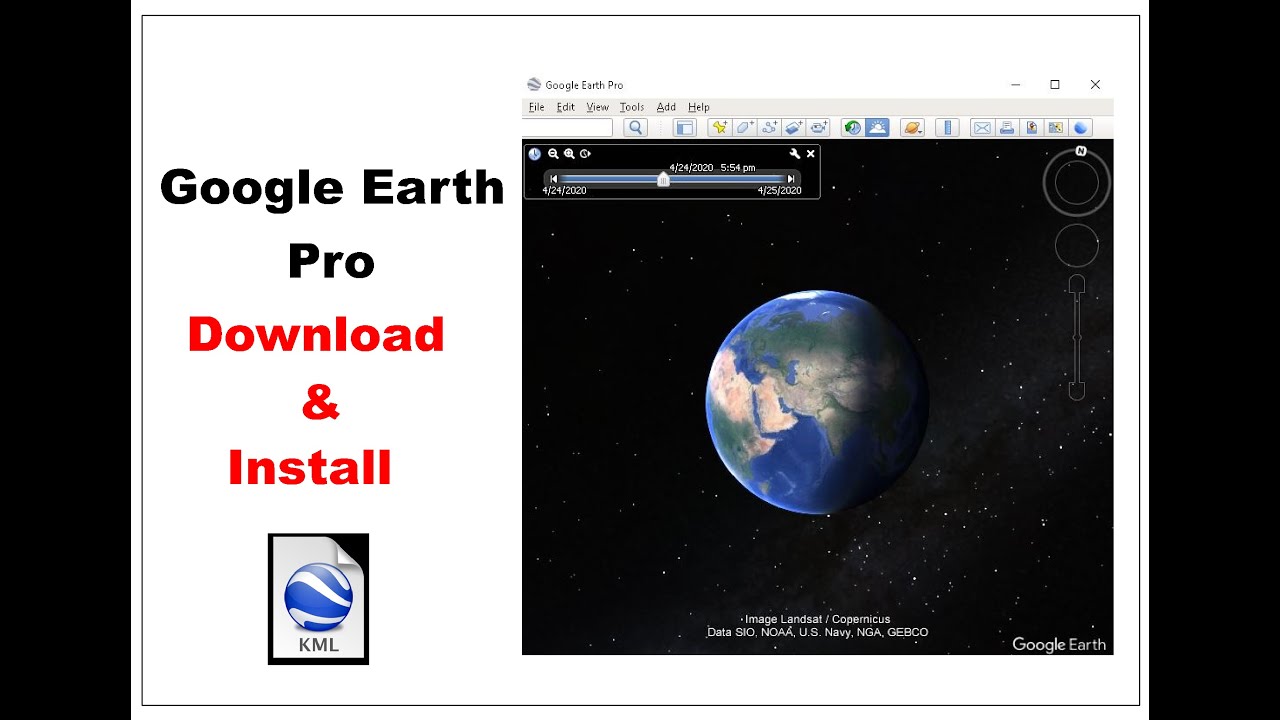Toggle historical imagery
Image resolution: width=1280 pixels, height=720 pixels.
(x=852, y=127)
